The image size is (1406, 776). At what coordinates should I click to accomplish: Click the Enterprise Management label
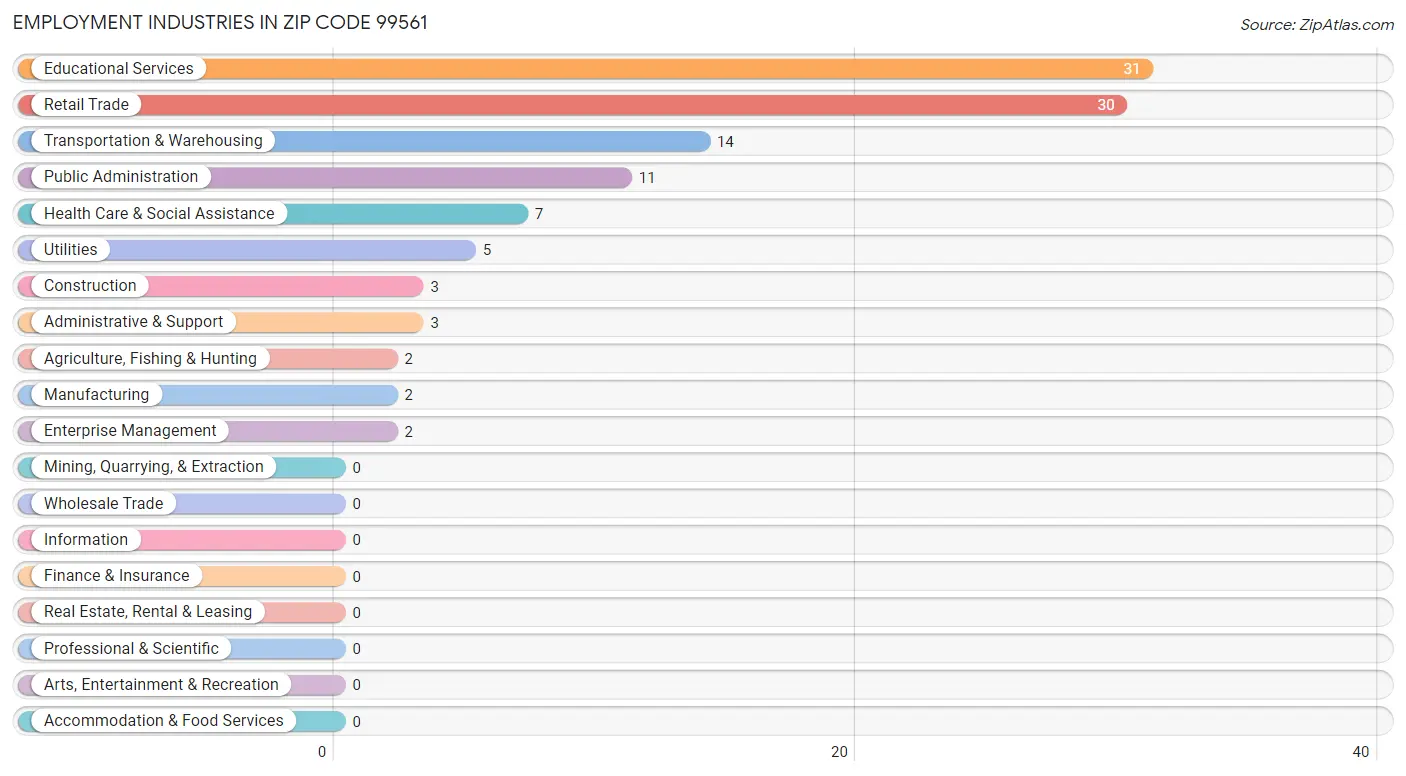point(130,431)
